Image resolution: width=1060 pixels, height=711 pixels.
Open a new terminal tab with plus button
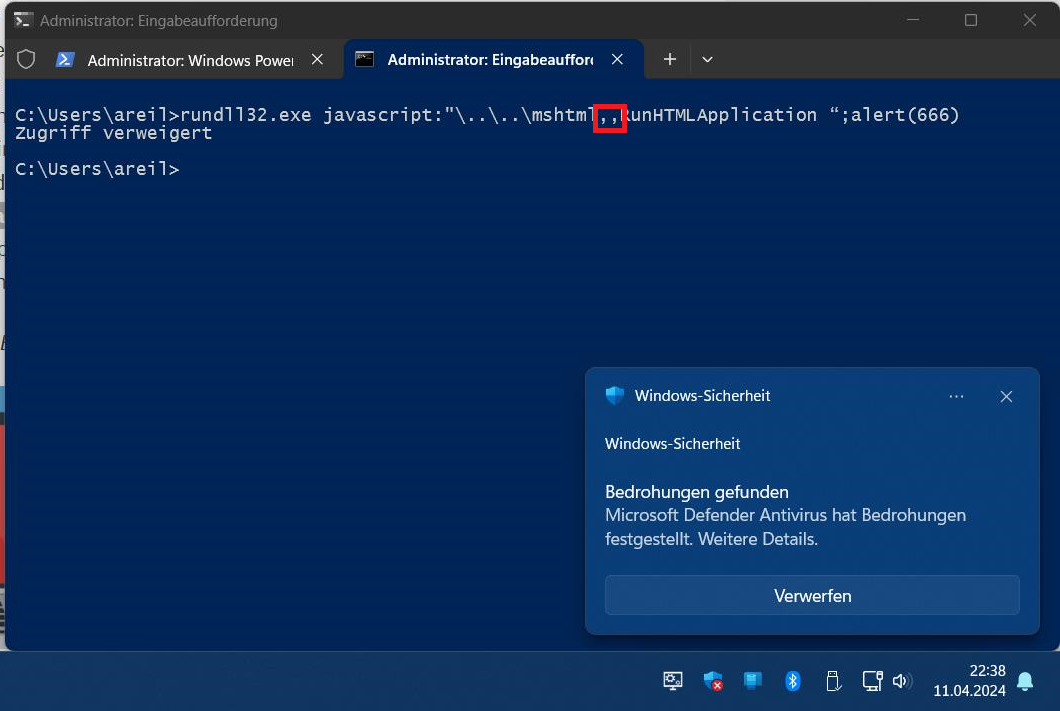[x=670, y=59]
